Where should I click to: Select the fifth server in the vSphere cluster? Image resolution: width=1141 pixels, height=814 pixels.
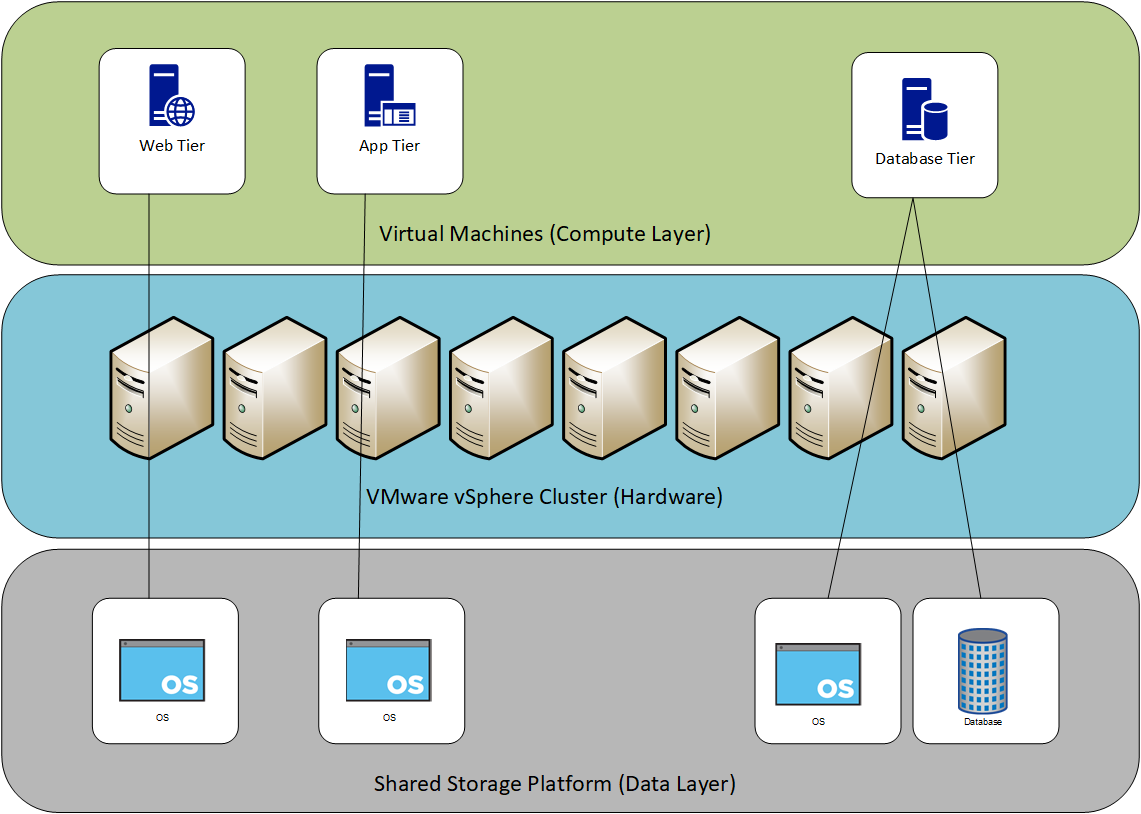click(x=614, y=388)
